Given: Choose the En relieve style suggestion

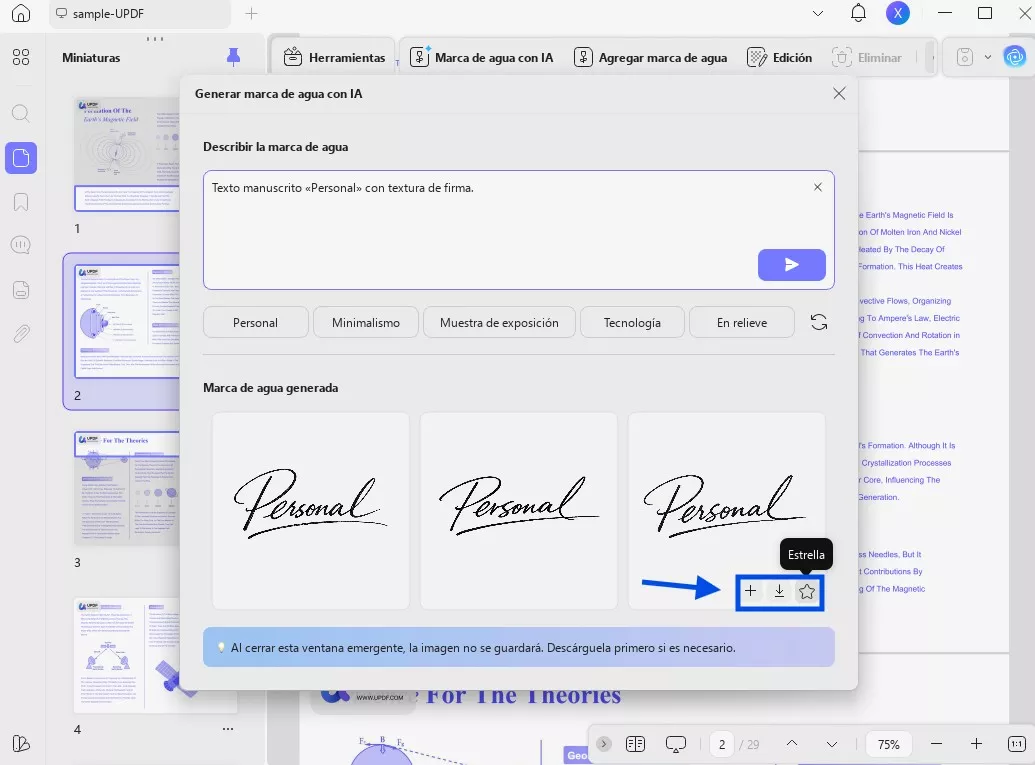Looking at the screenshot, I should [742, 323].
